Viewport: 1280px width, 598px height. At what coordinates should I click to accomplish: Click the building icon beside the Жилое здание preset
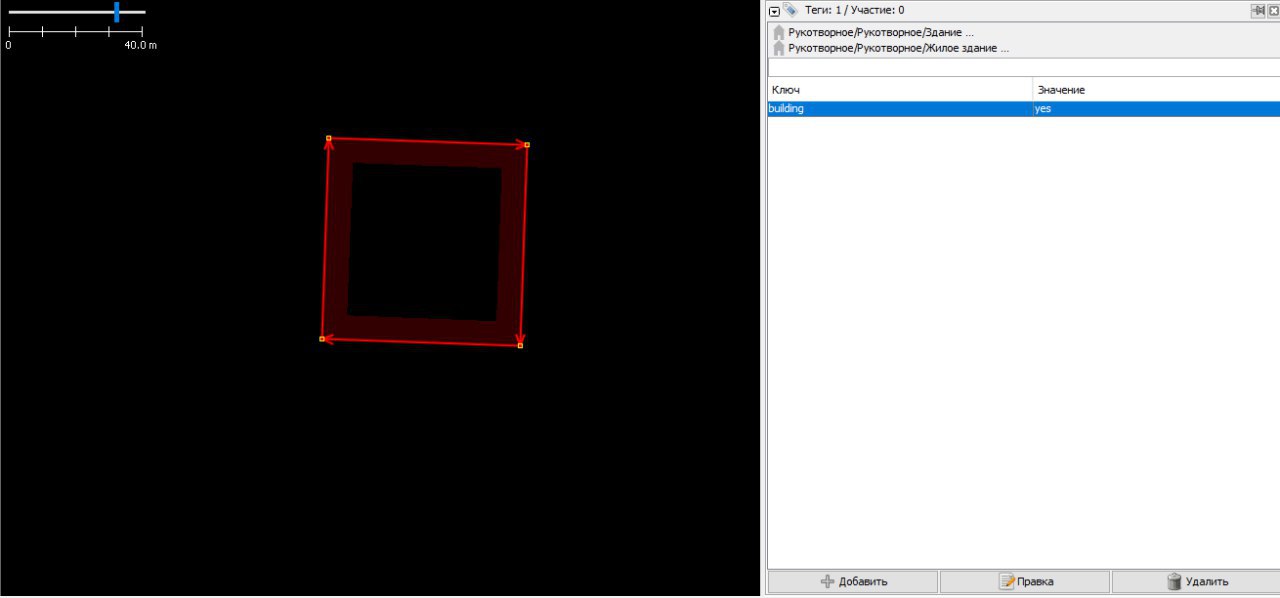pos(779,48)
